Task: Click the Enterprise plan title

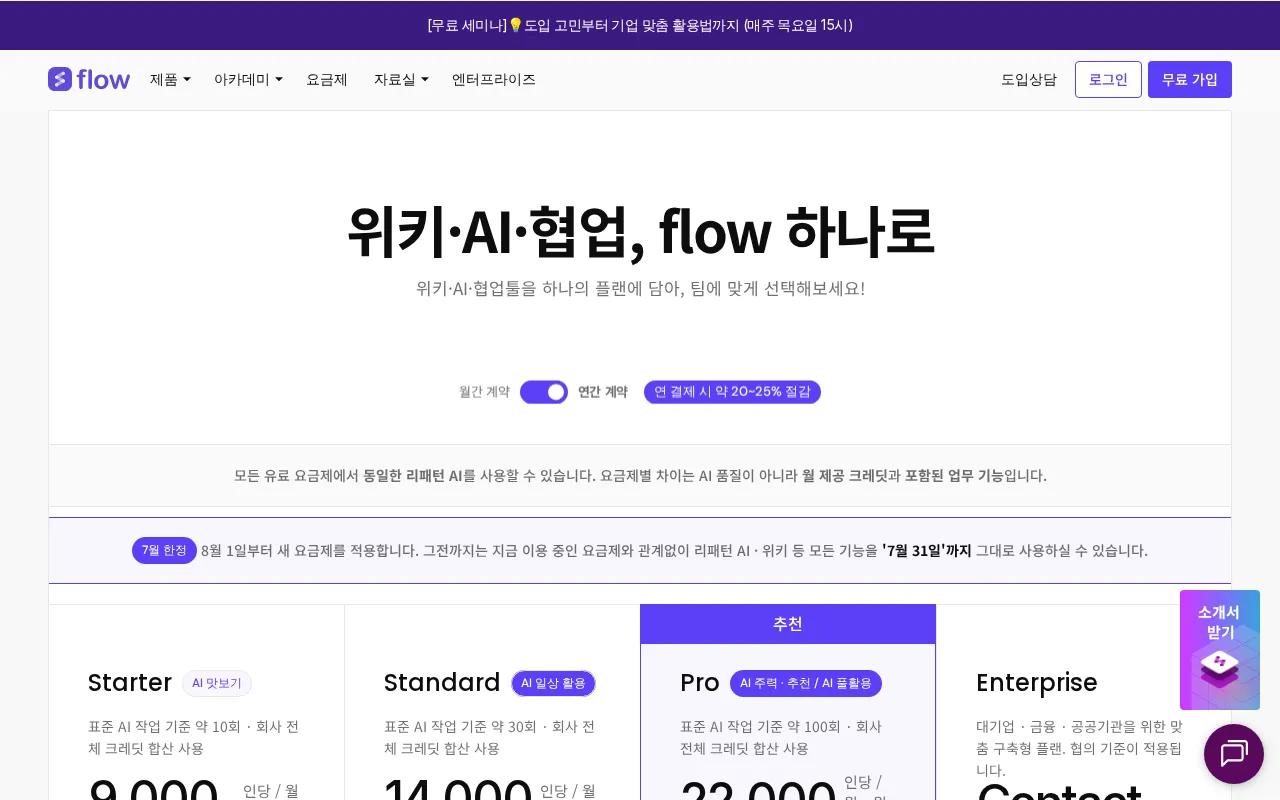Action: [x=1037, y=683]
